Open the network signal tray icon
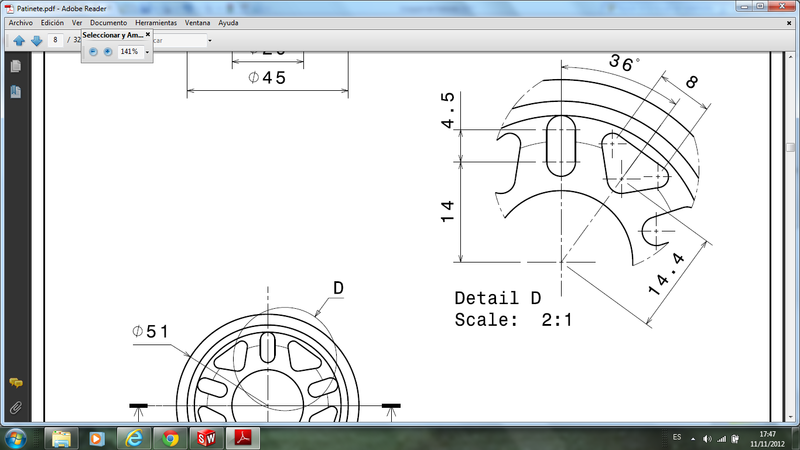This screenshot has height=450, width=800. (721, 439)
